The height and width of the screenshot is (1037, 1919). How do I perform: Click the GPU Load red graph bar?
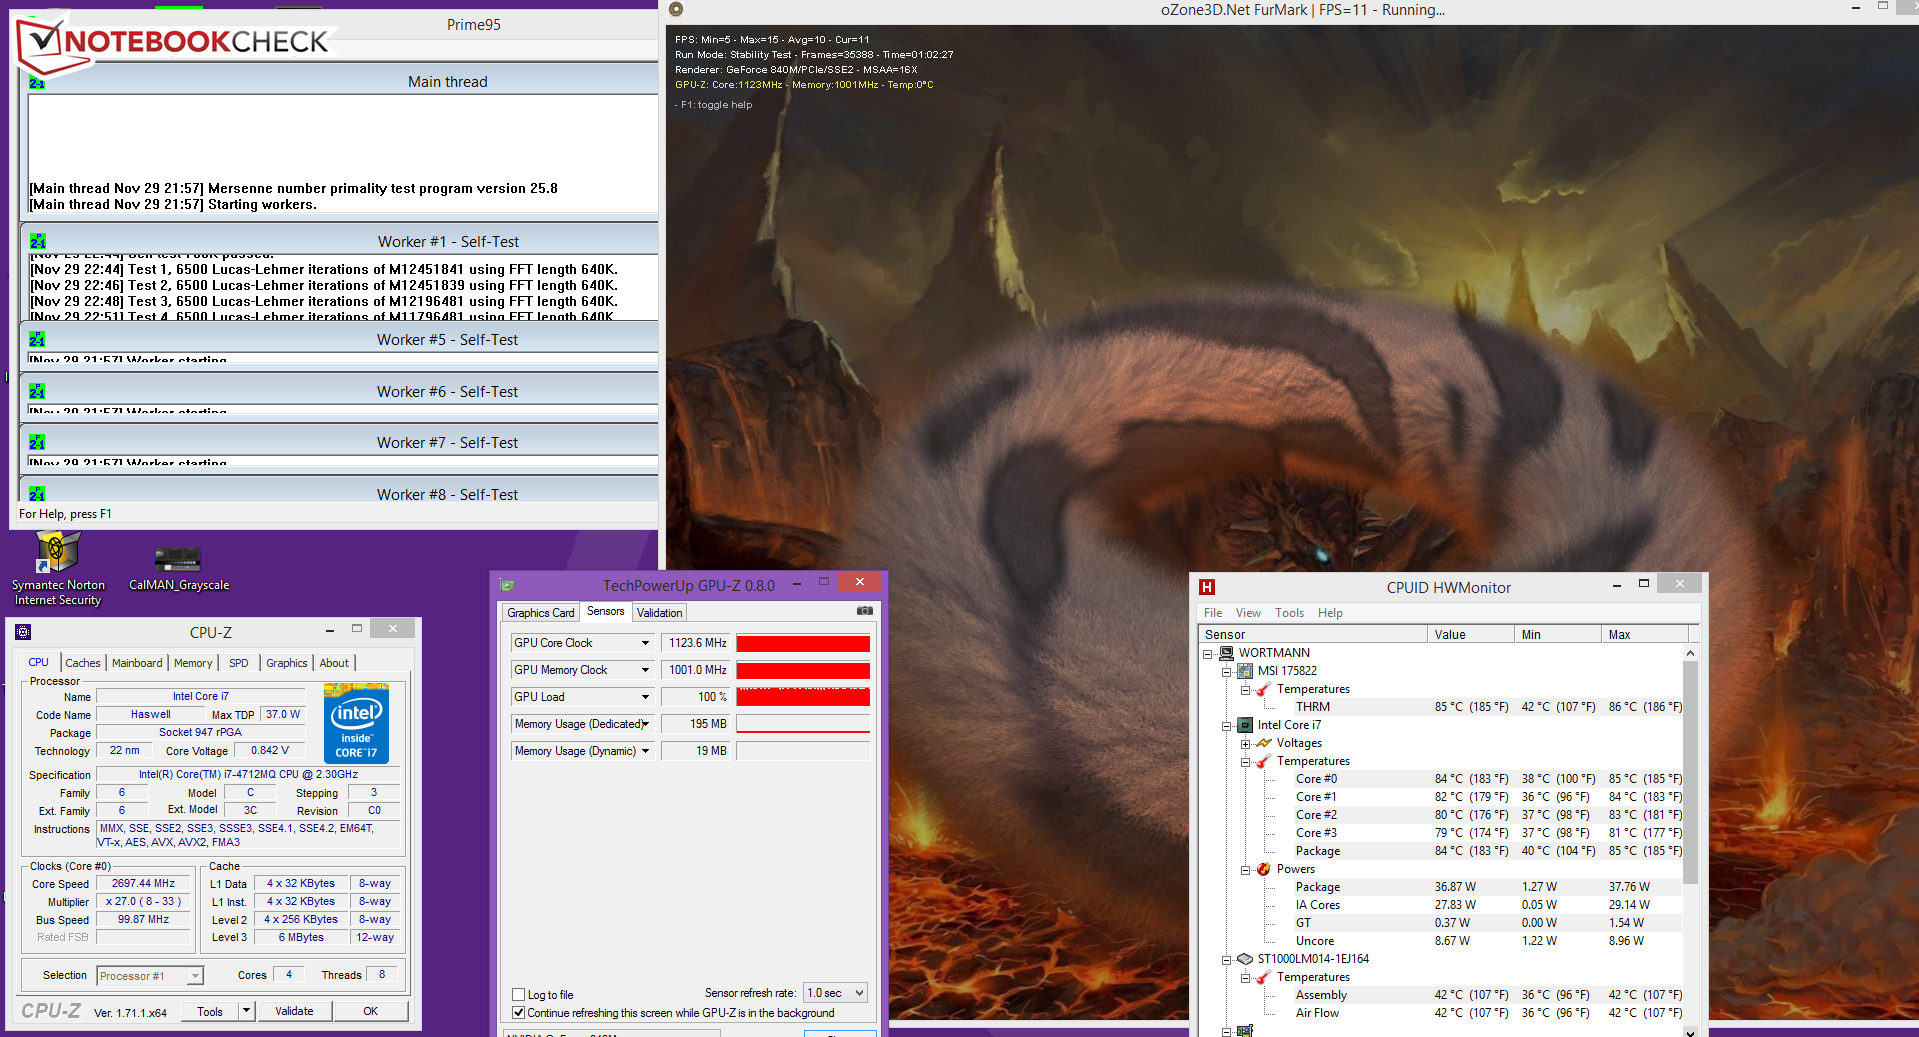coord(803,697)
